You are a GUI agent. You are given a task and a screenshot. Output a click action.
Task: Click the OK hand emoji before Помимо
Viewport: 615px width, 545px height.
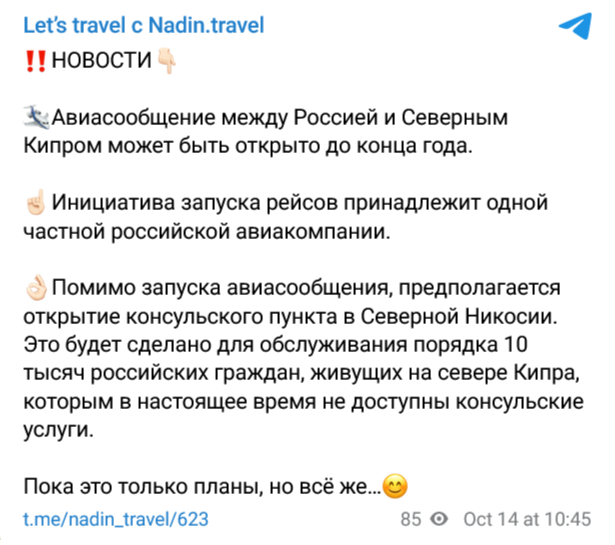(36, 288)
